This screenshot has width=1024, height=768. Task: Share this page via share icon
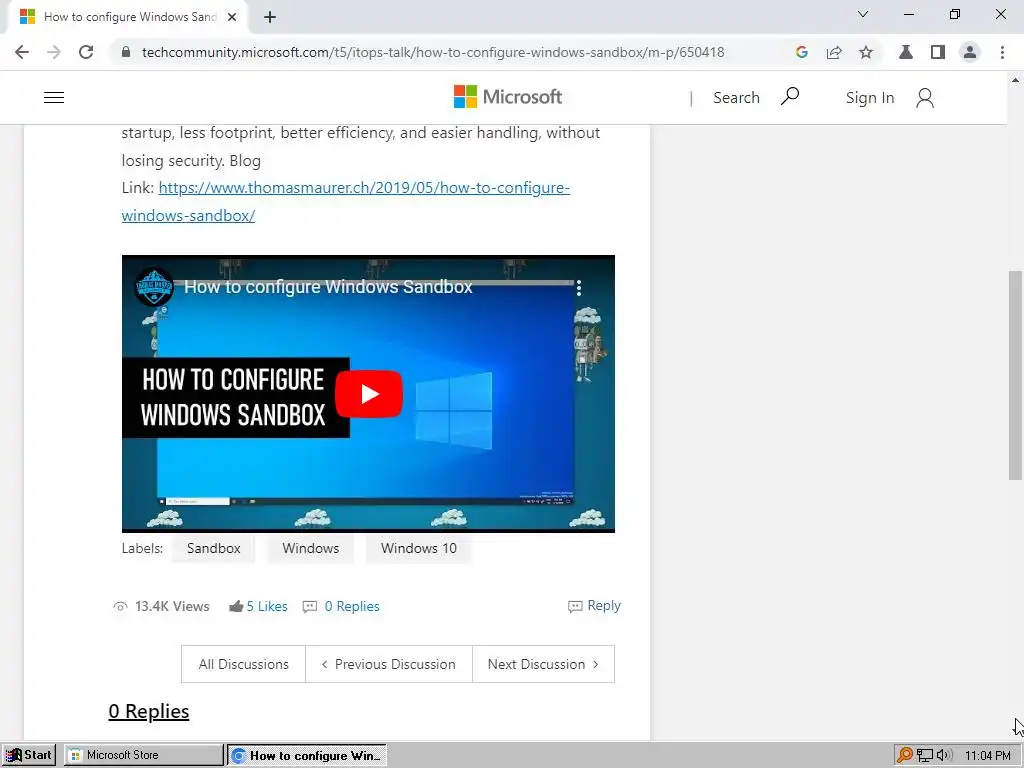tap(834, 52)
